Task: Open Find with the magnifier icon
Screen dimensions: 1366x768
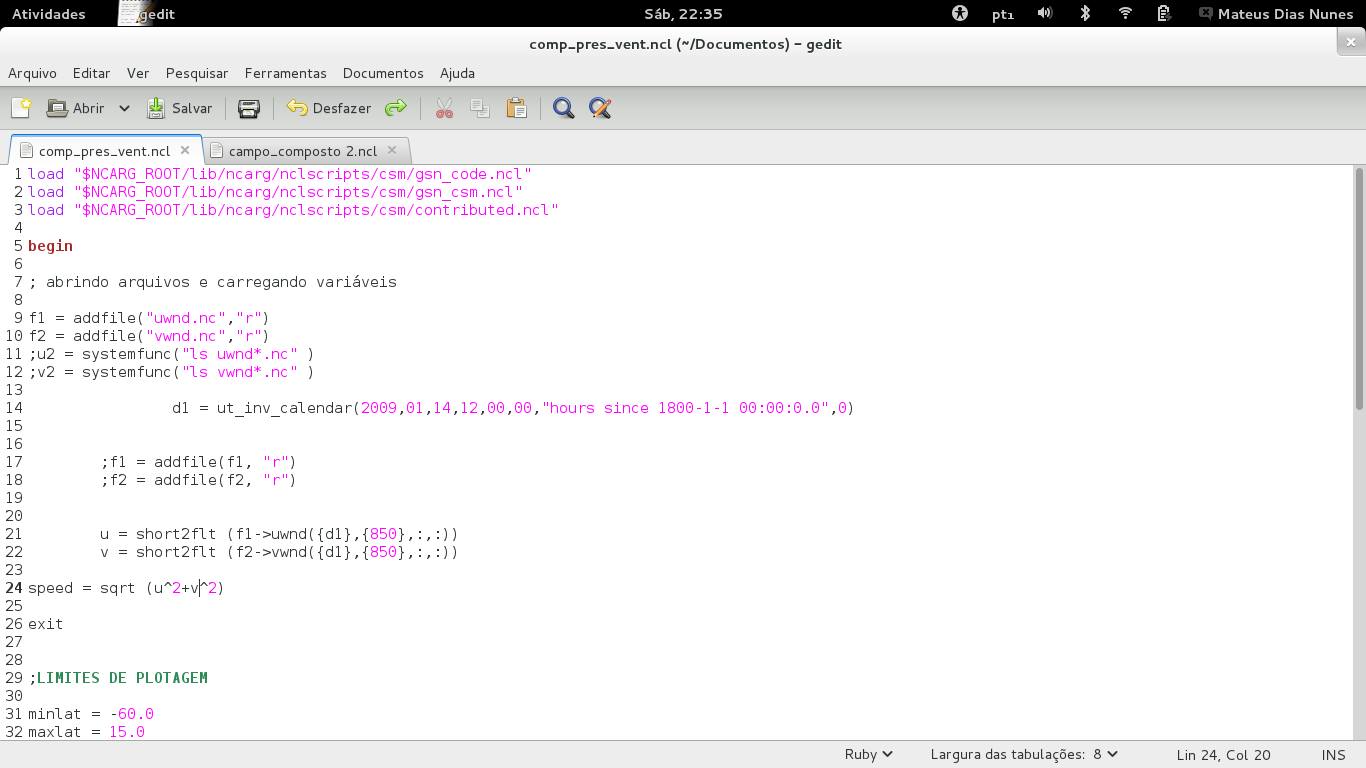Action: coord(564,108)
